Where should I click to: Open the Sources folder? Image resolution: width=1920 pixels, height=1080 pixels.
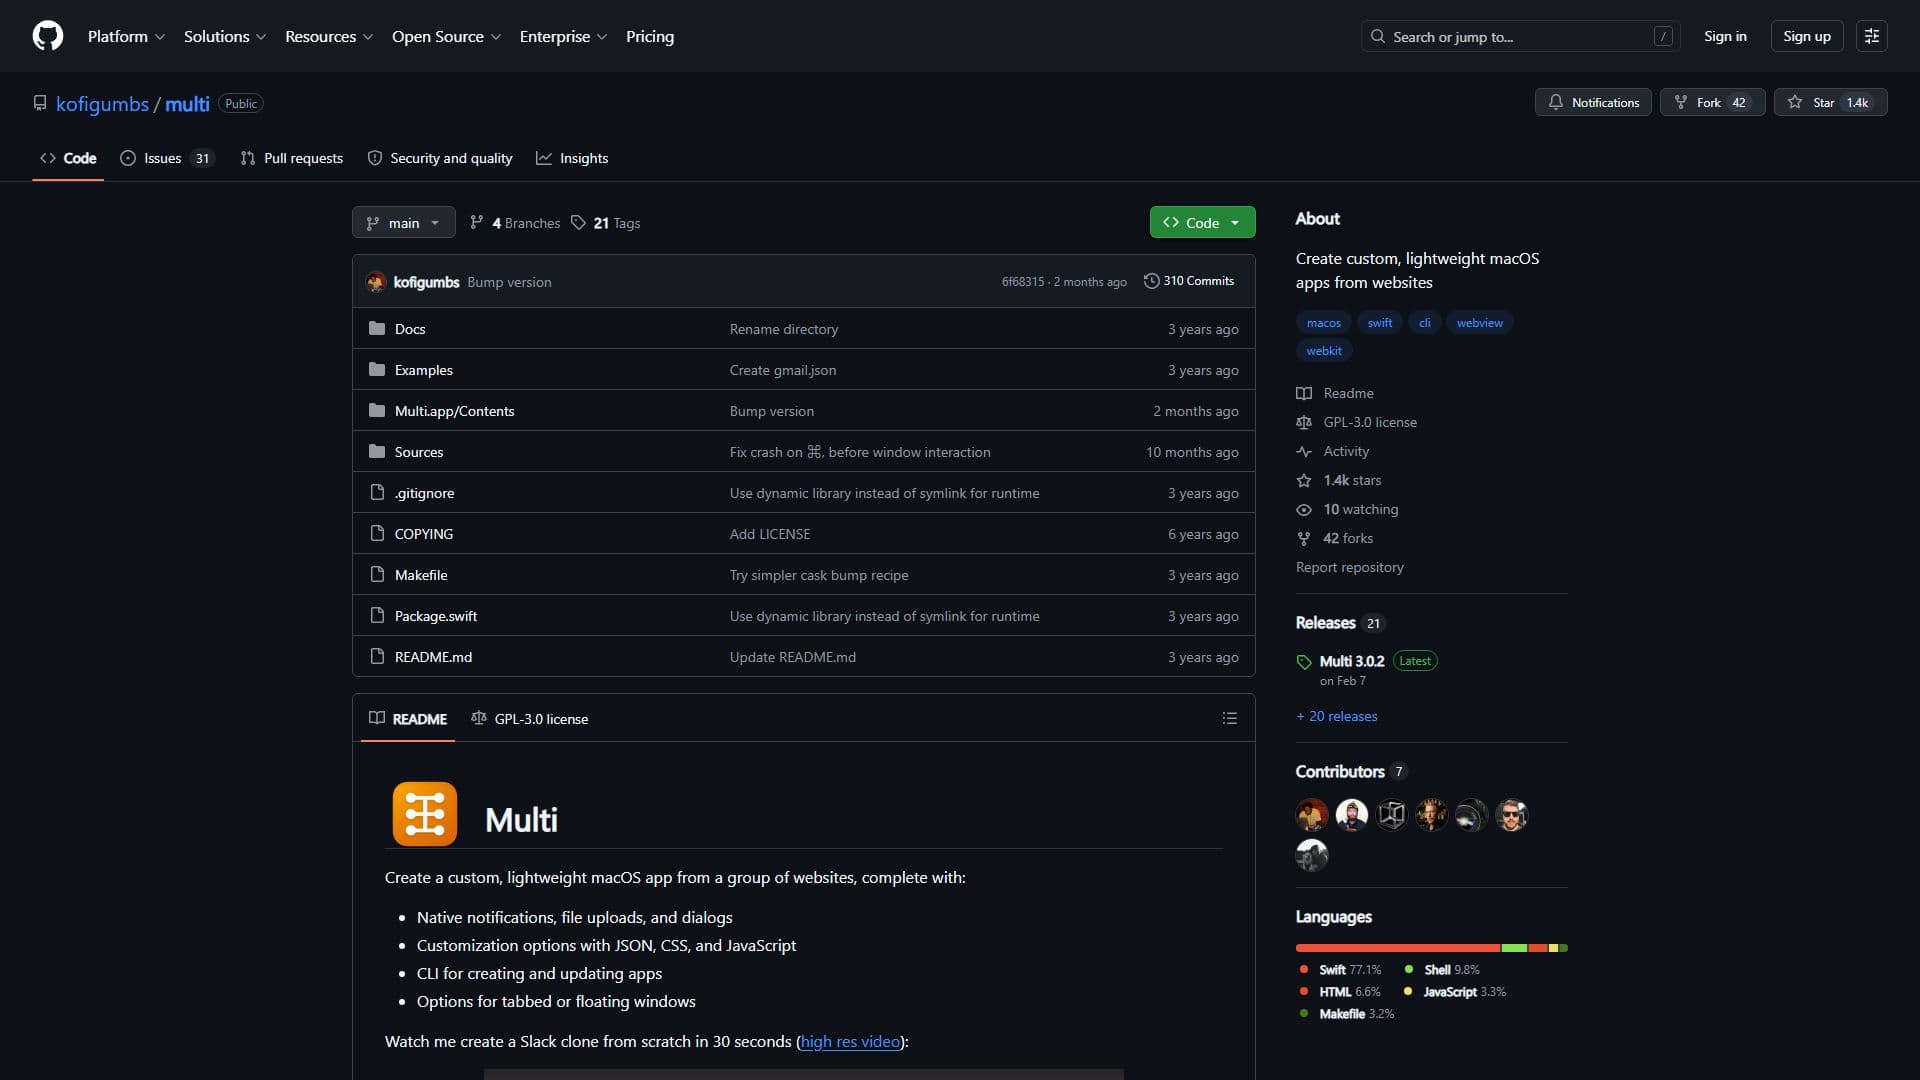pos(419,452)
